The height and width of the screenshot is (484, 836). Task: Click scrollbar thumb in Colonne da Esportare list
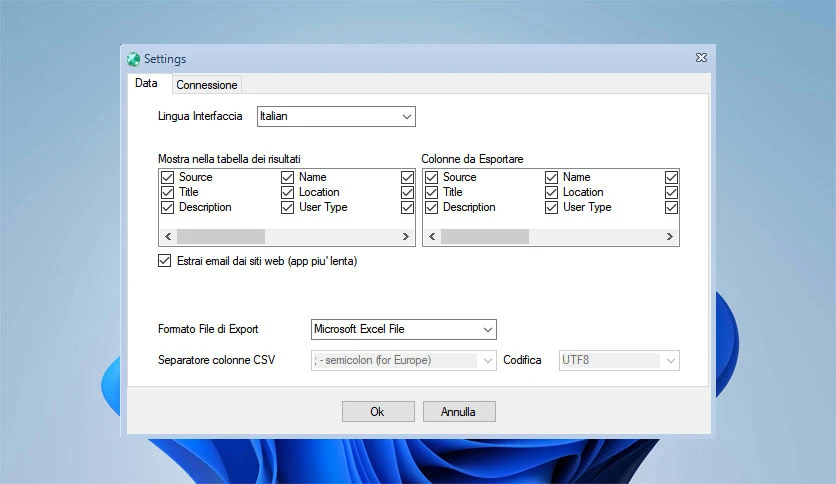(485, 236)
